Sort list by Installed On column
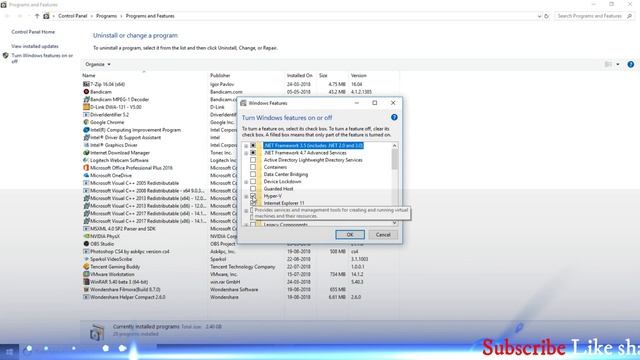The width and height of the screenshot is (640, 360). (300, 76)
